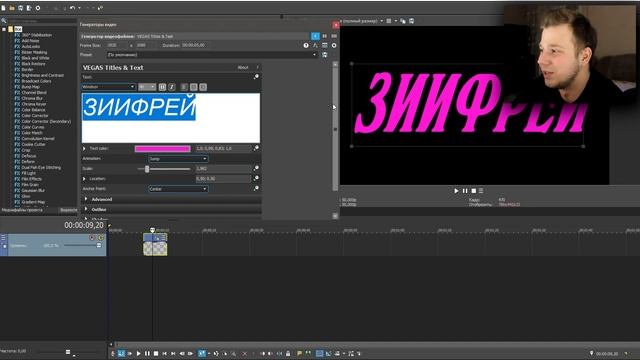Select center text alignment button

(x=193, y=87)
